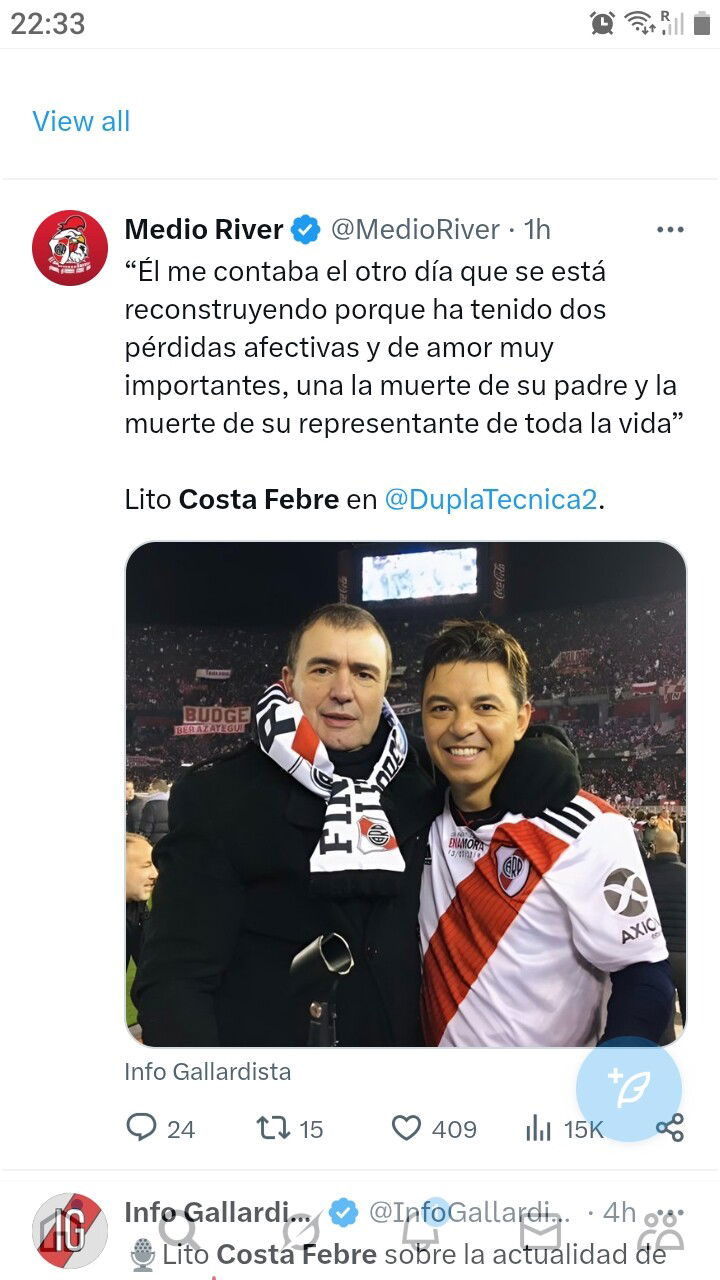Click the View all link
Image resolution: width=720 pixels, height=1280 pixels.
click(x=81, y=121)
